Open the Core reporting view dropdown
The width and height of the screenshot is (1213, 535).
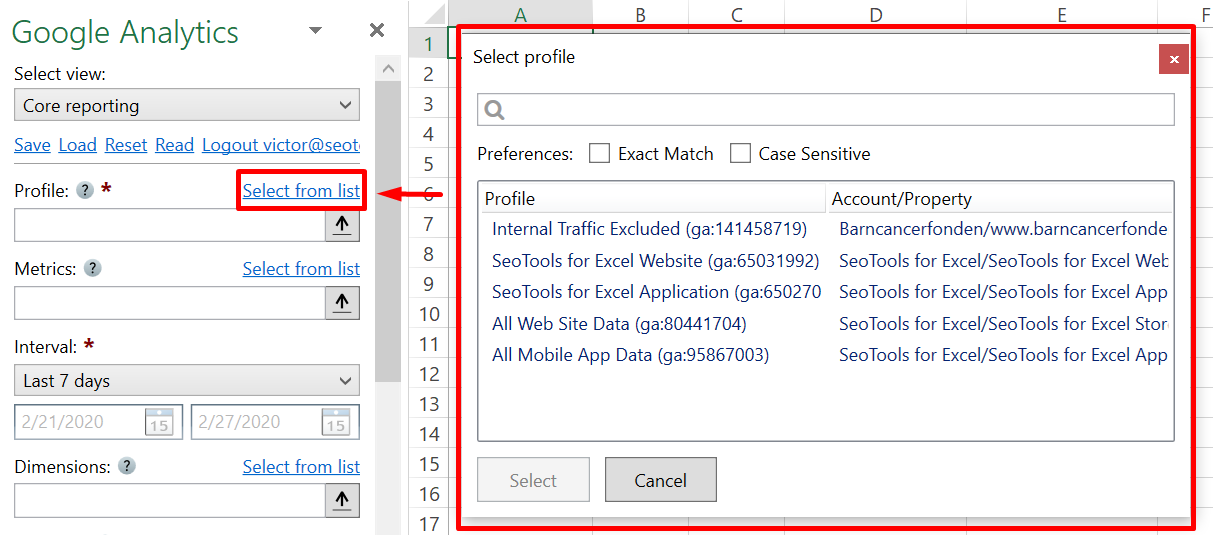[x=187, y=106]
